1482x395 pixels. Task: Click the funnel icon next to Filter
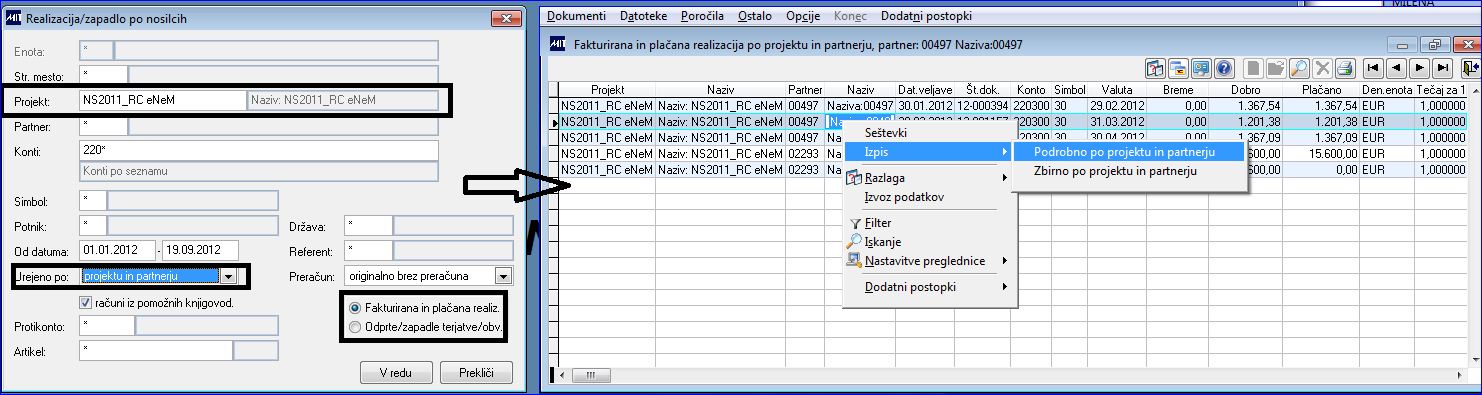[x=854, y=224]
